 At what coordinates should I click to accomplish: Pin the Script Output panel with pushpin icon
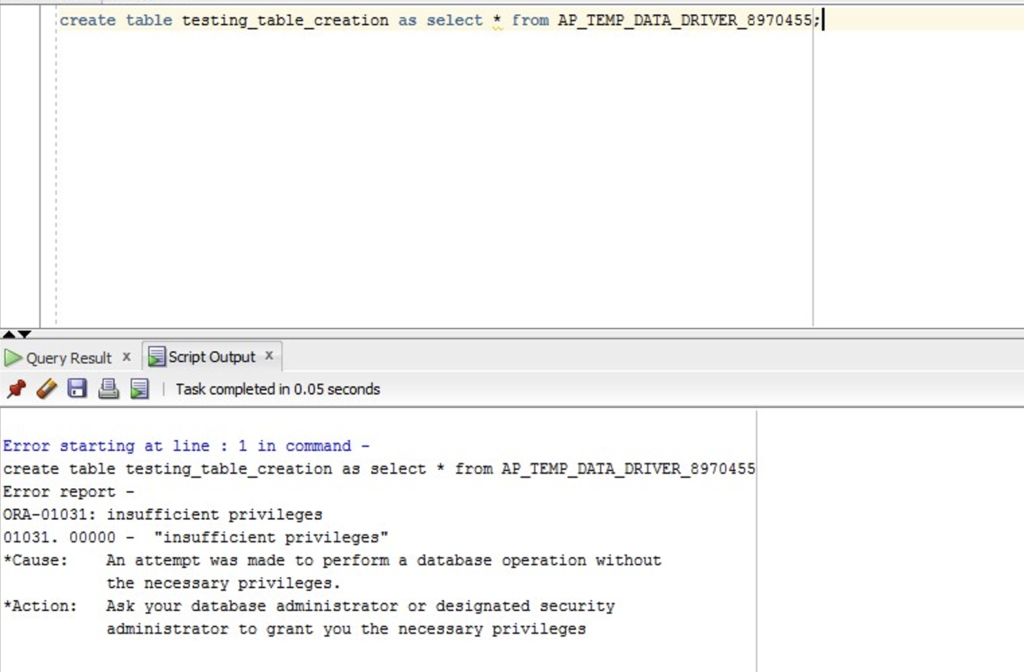[16, 389]
